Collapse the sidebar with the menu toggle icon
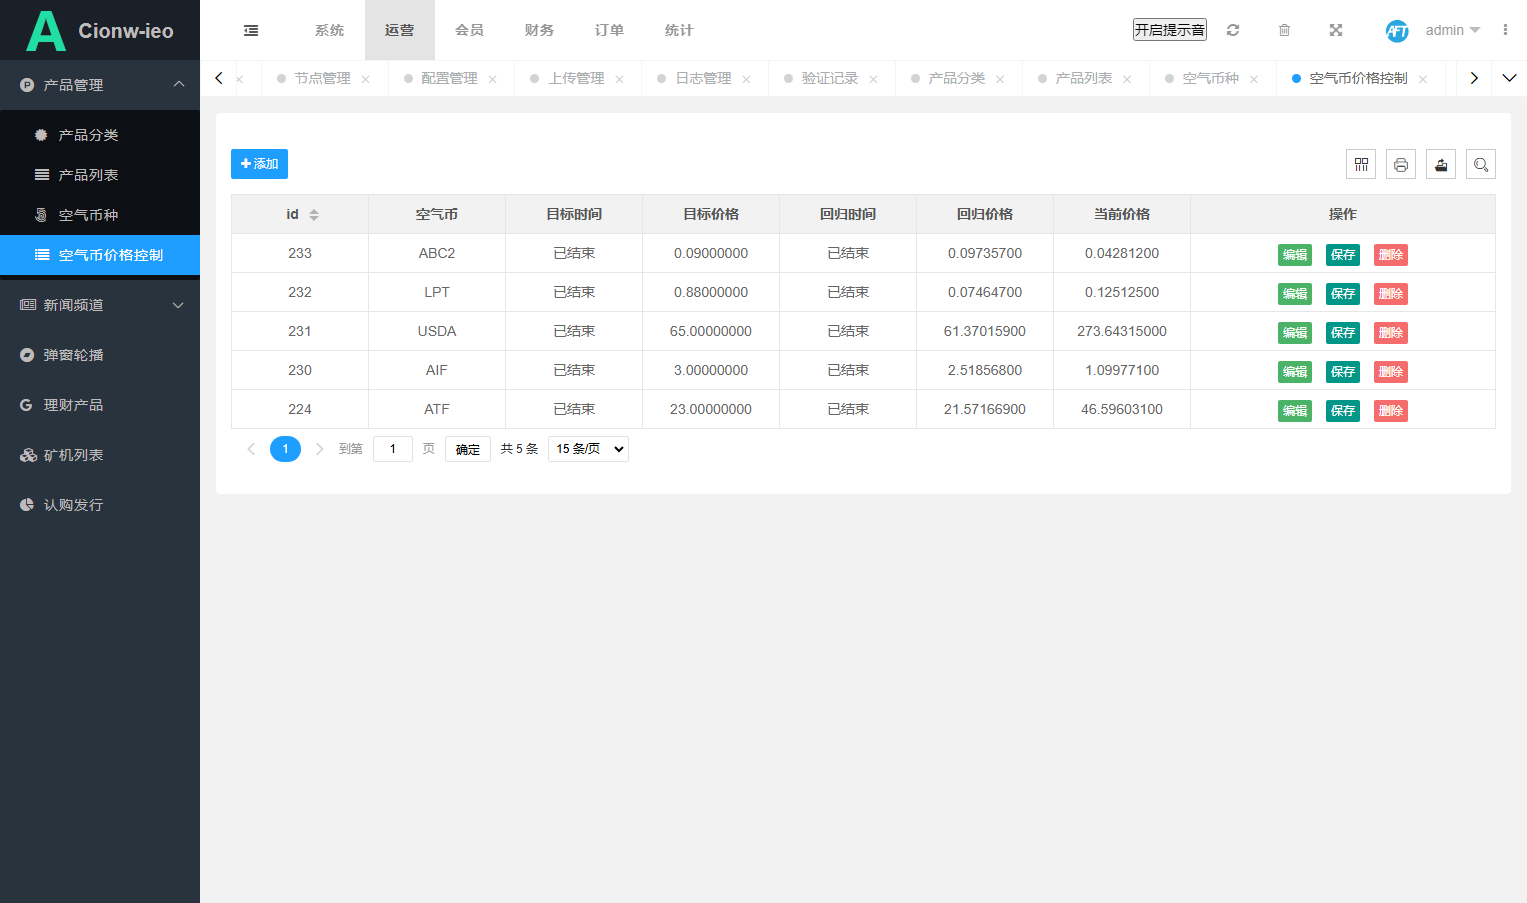The height and width of the screenshot is (903, 1527). [x=251, y=30]
